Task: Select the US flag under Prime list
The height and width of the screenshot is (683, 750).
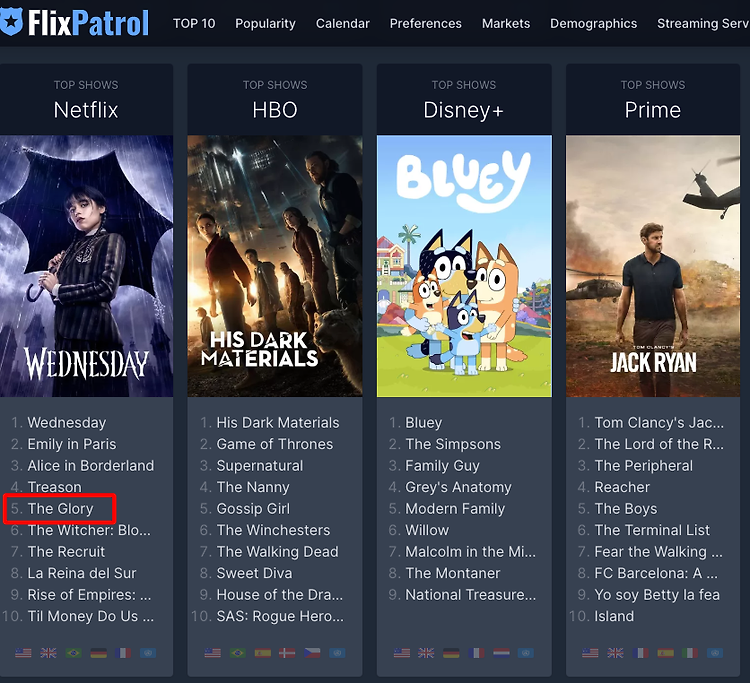Action: [x=590, y=653]
